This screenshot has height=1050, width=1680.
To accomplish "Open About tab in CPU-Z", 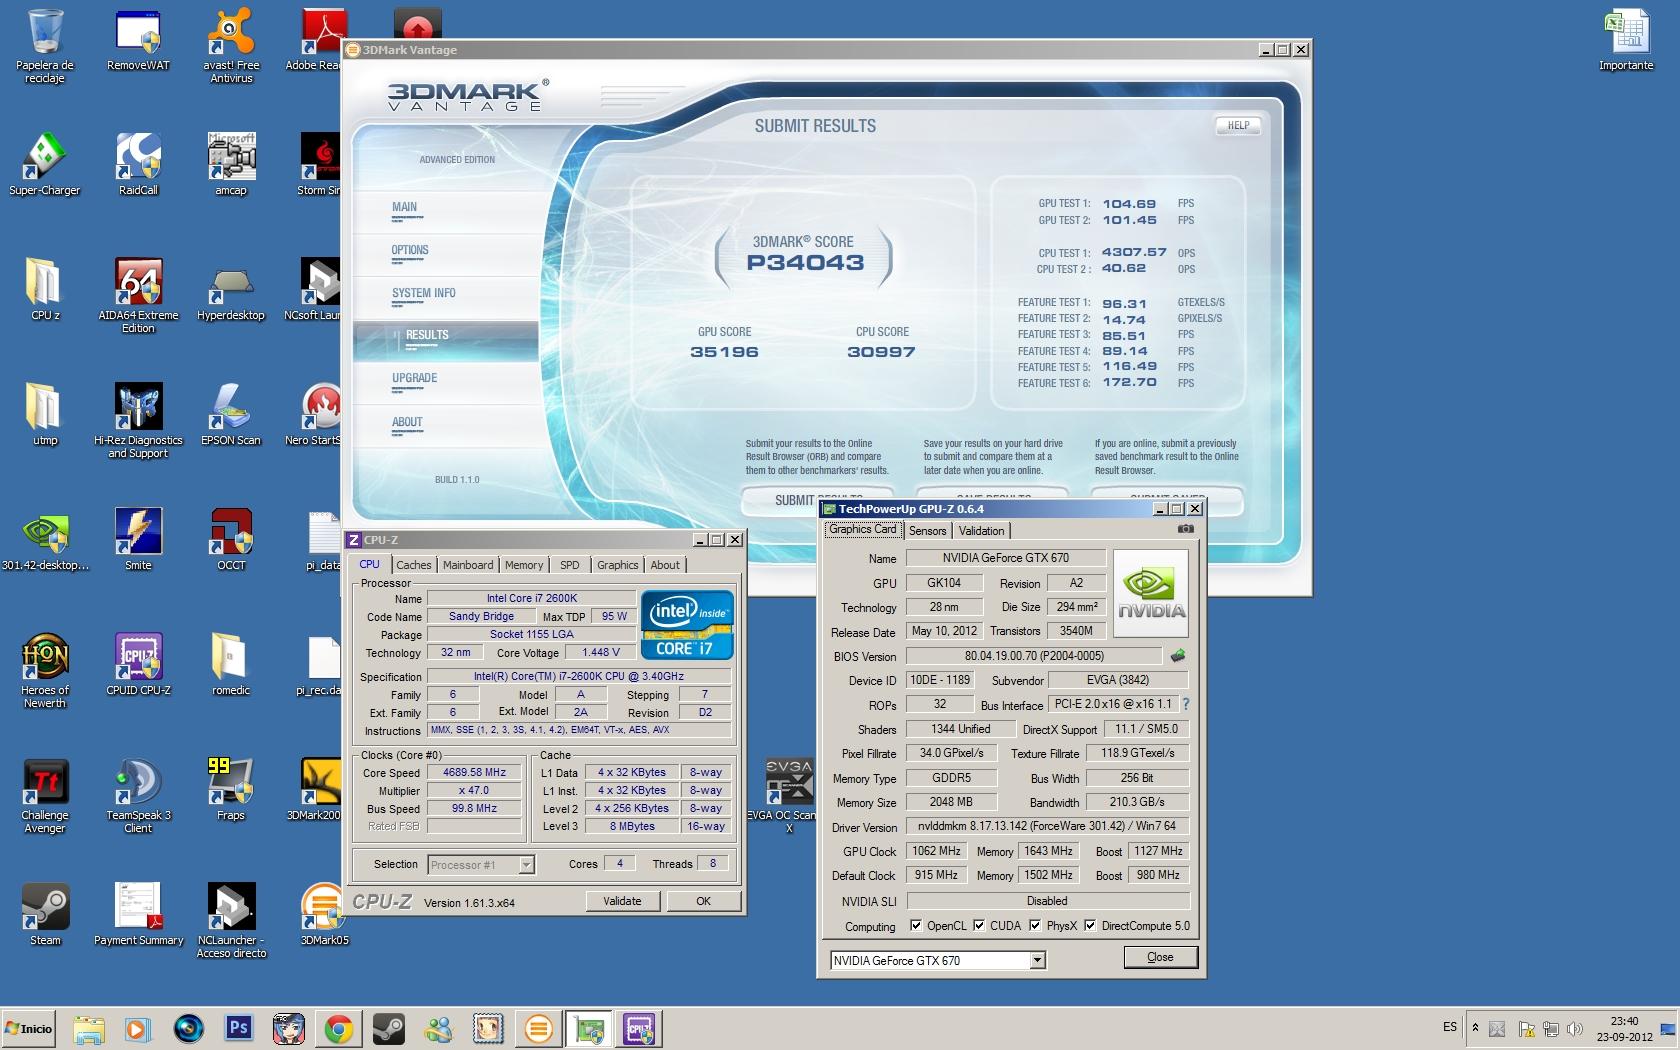I will coord(665,565).
